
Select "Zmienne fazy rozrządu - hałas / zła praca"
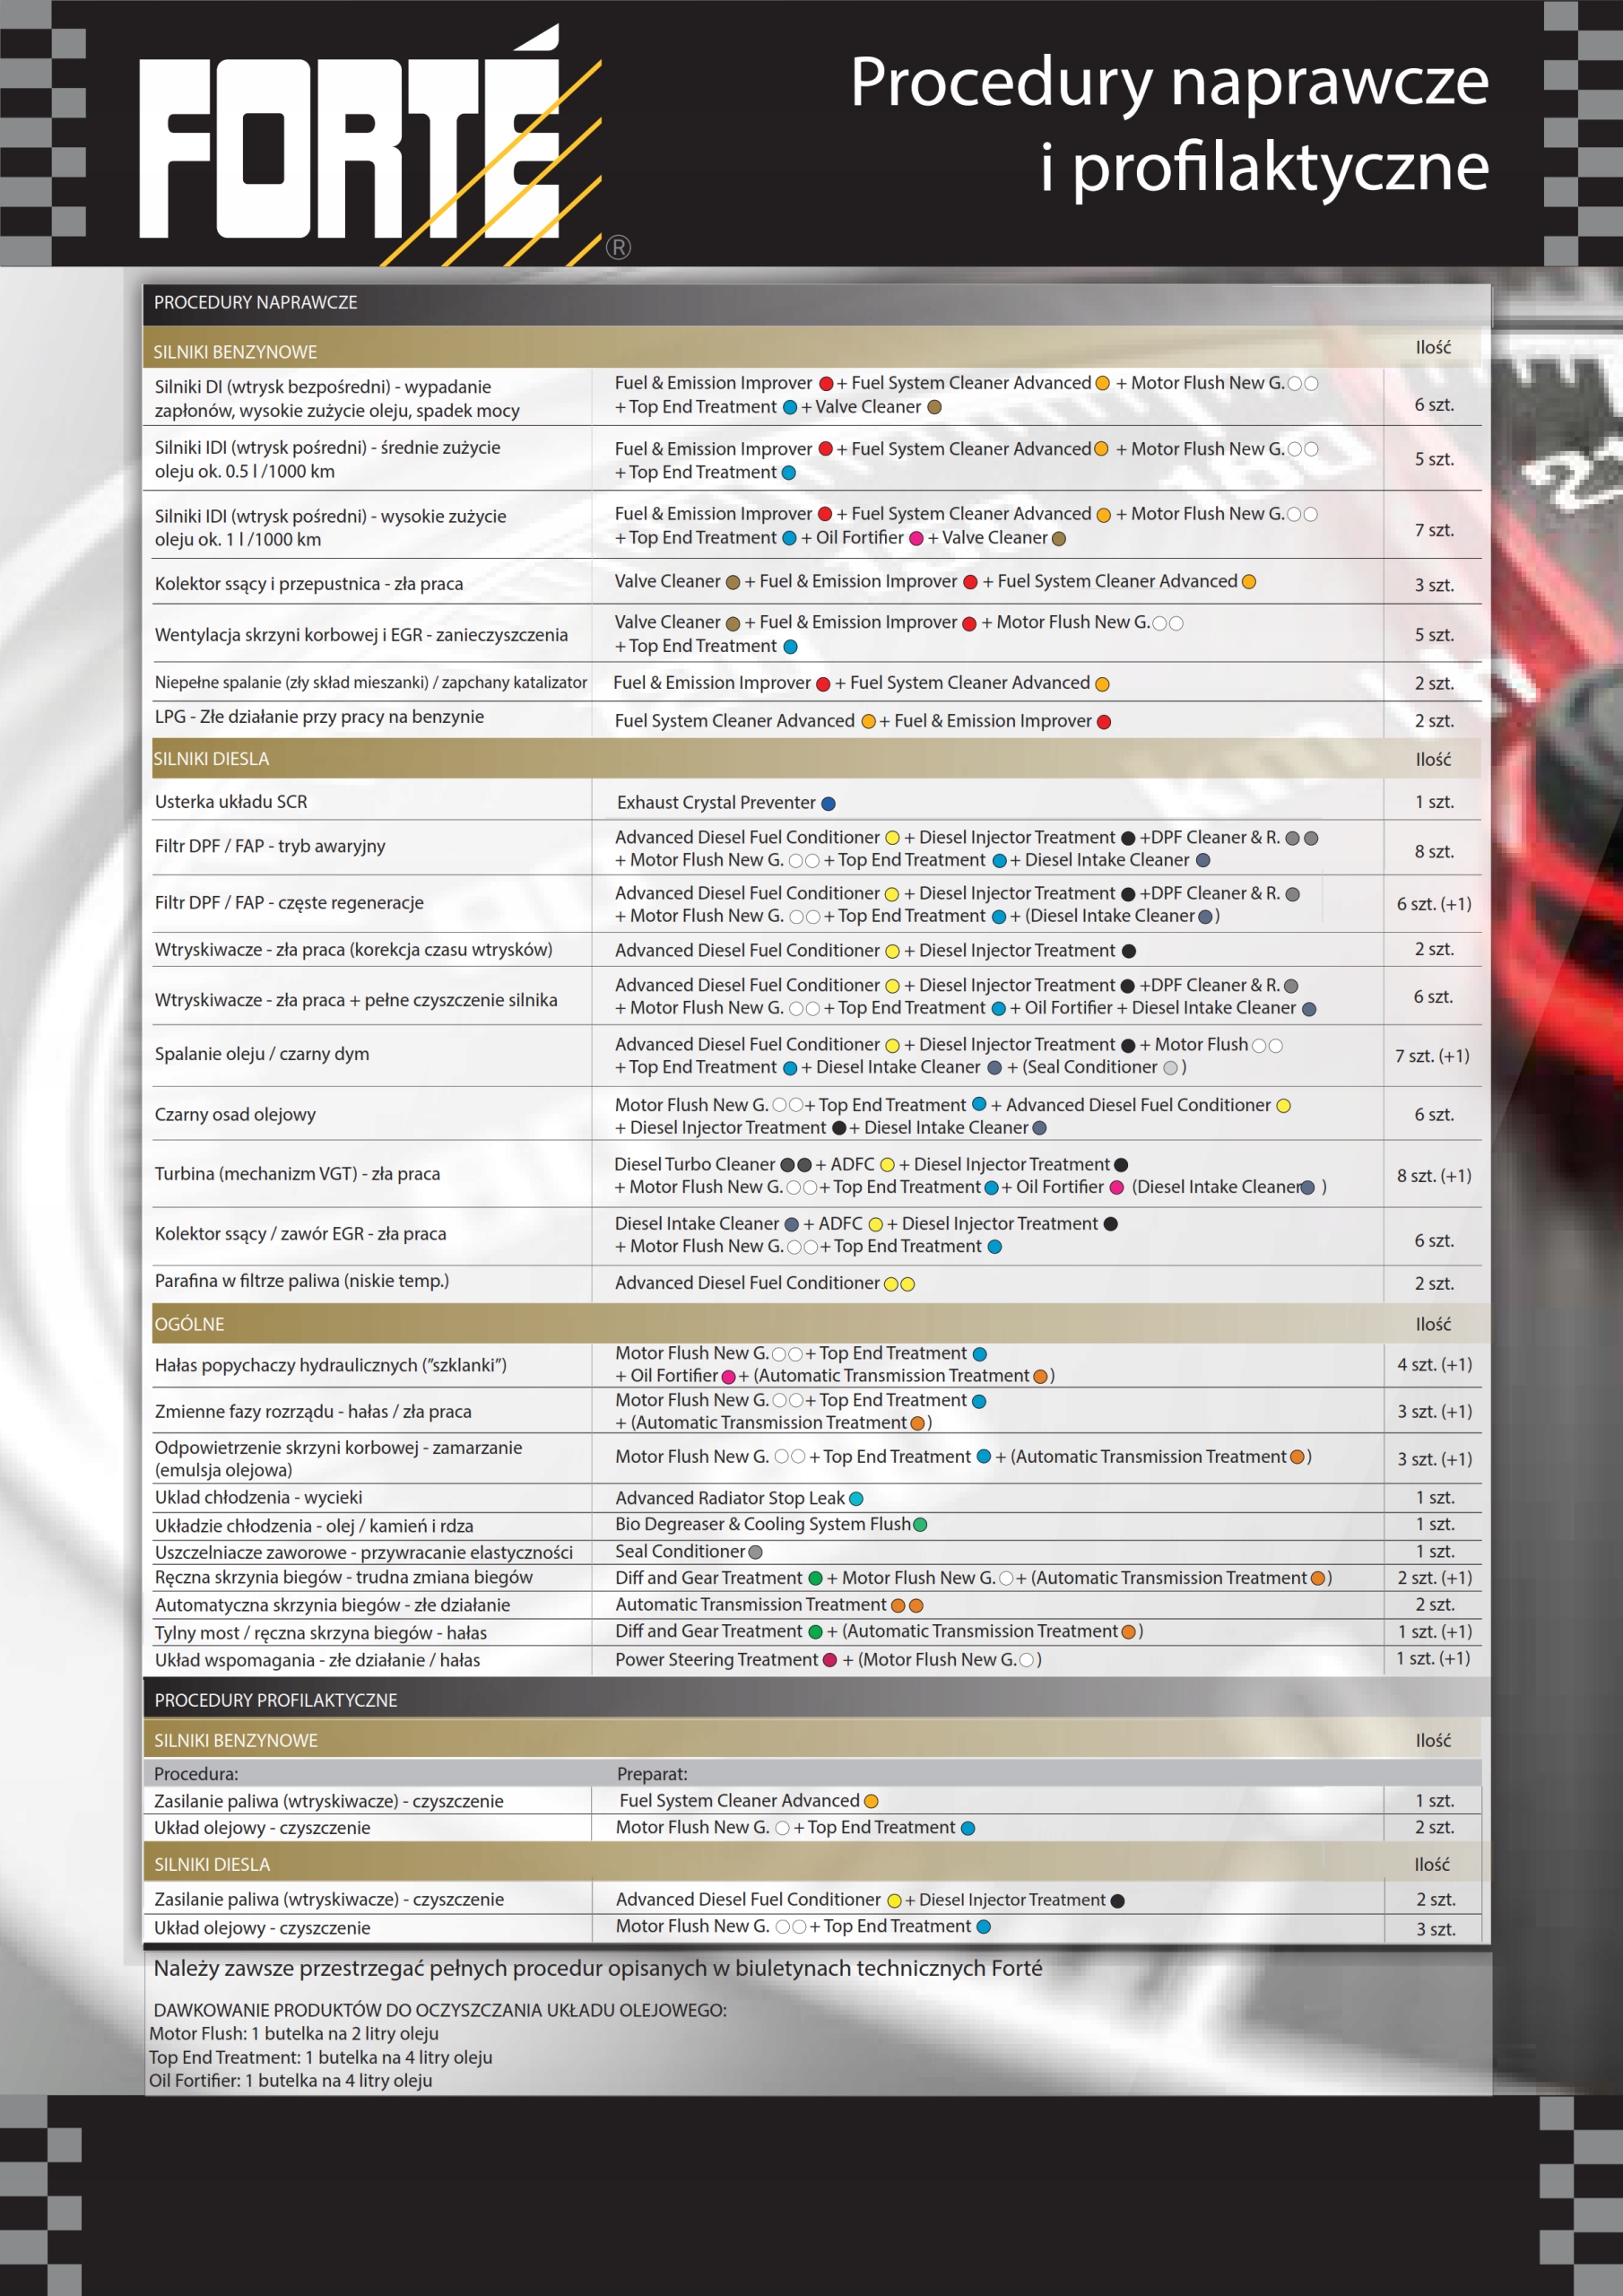click(x=313, y=1412)
